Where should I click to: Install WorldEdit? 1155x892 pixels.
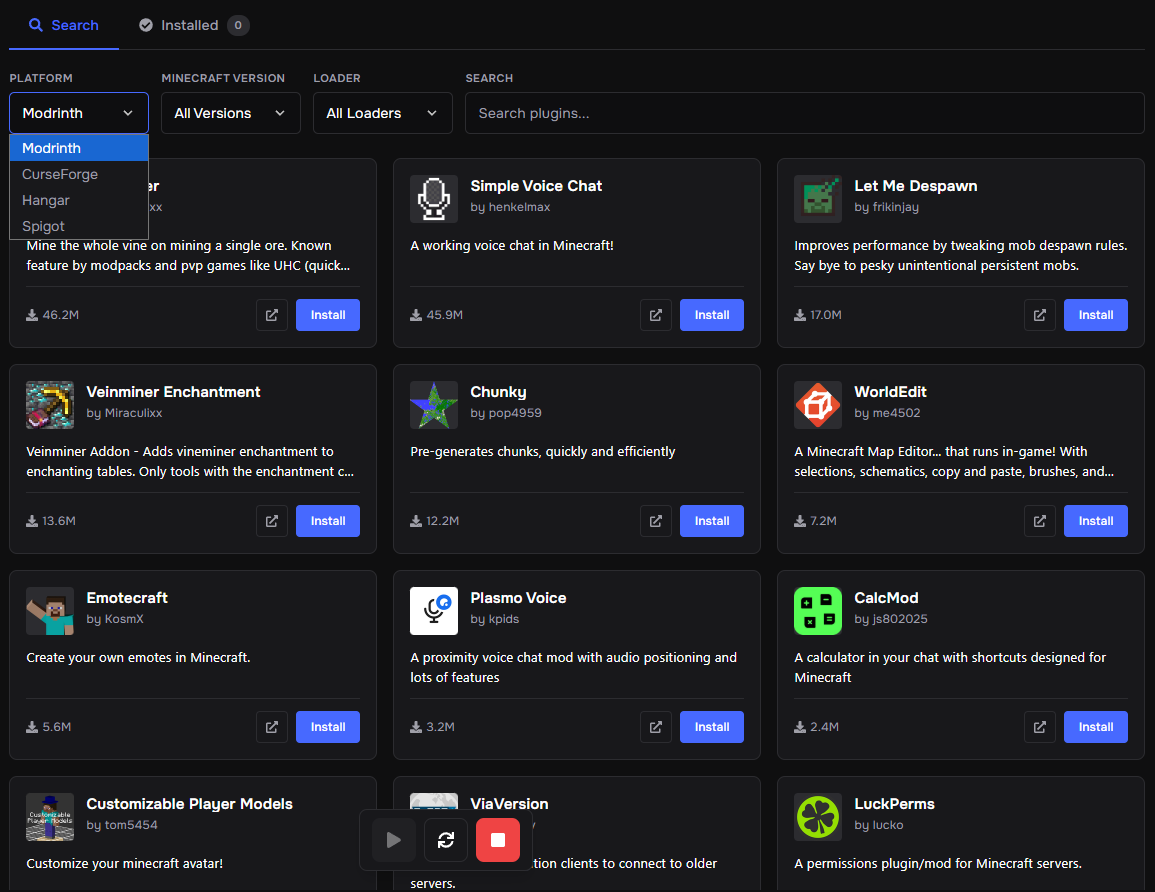click(1095, 521)
